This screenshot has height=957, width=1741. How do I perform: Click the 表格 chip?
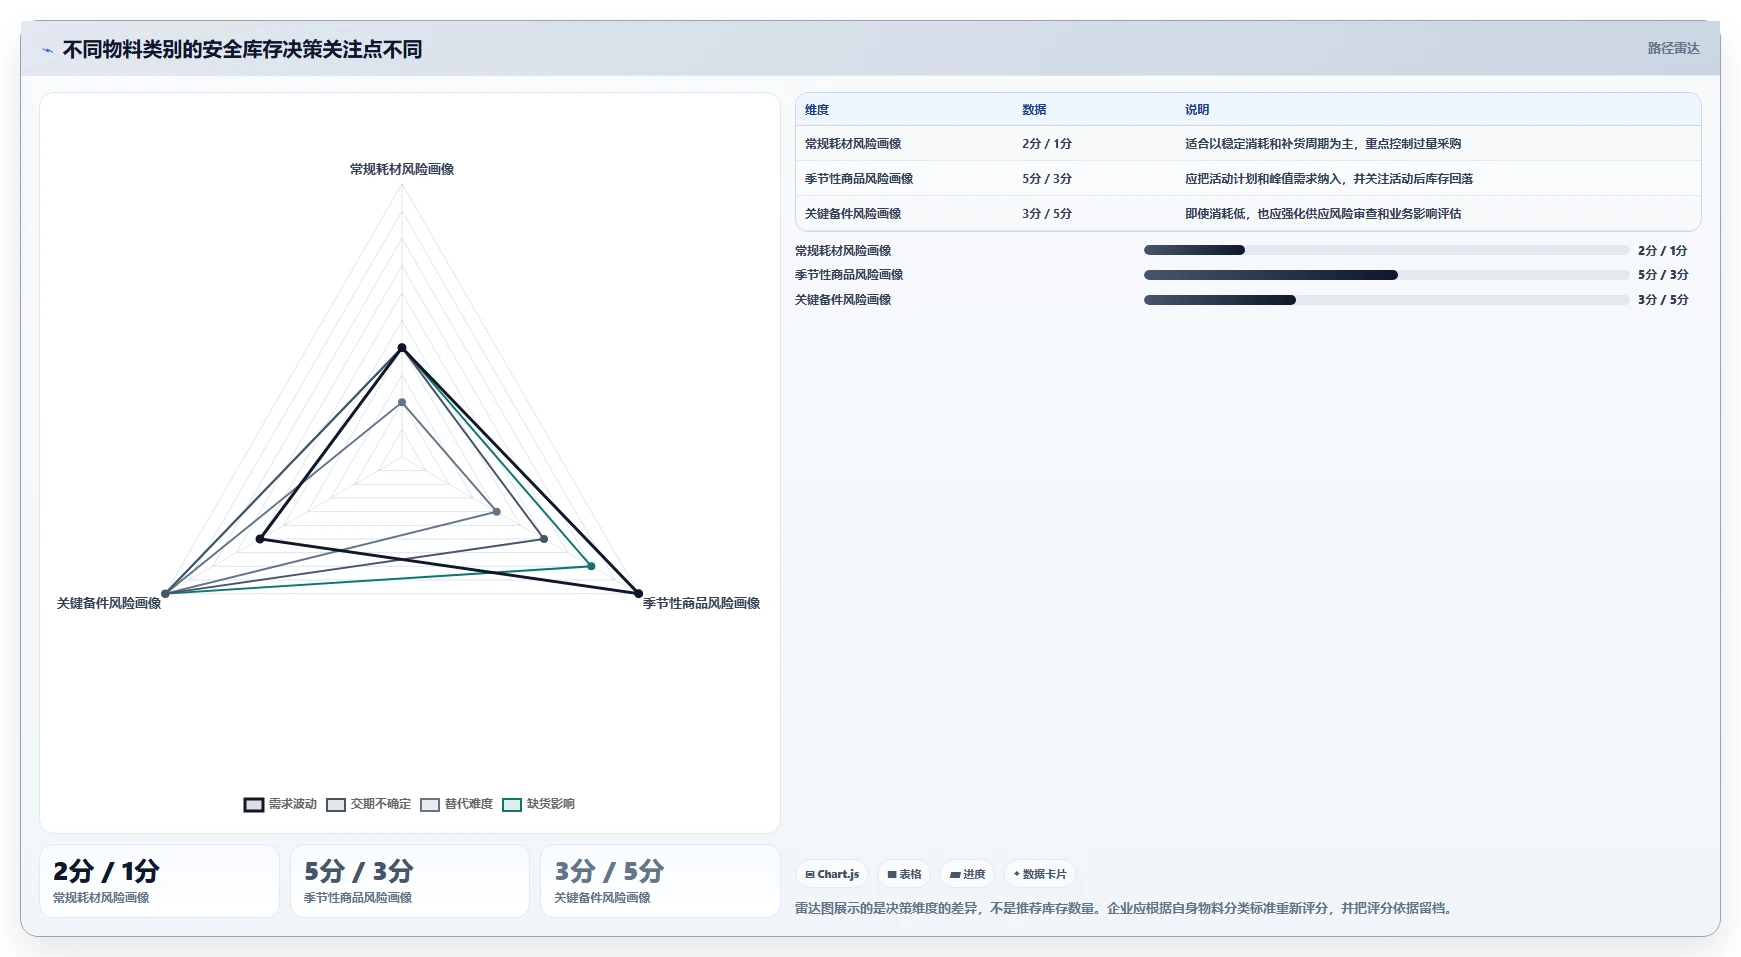(904, 874)
